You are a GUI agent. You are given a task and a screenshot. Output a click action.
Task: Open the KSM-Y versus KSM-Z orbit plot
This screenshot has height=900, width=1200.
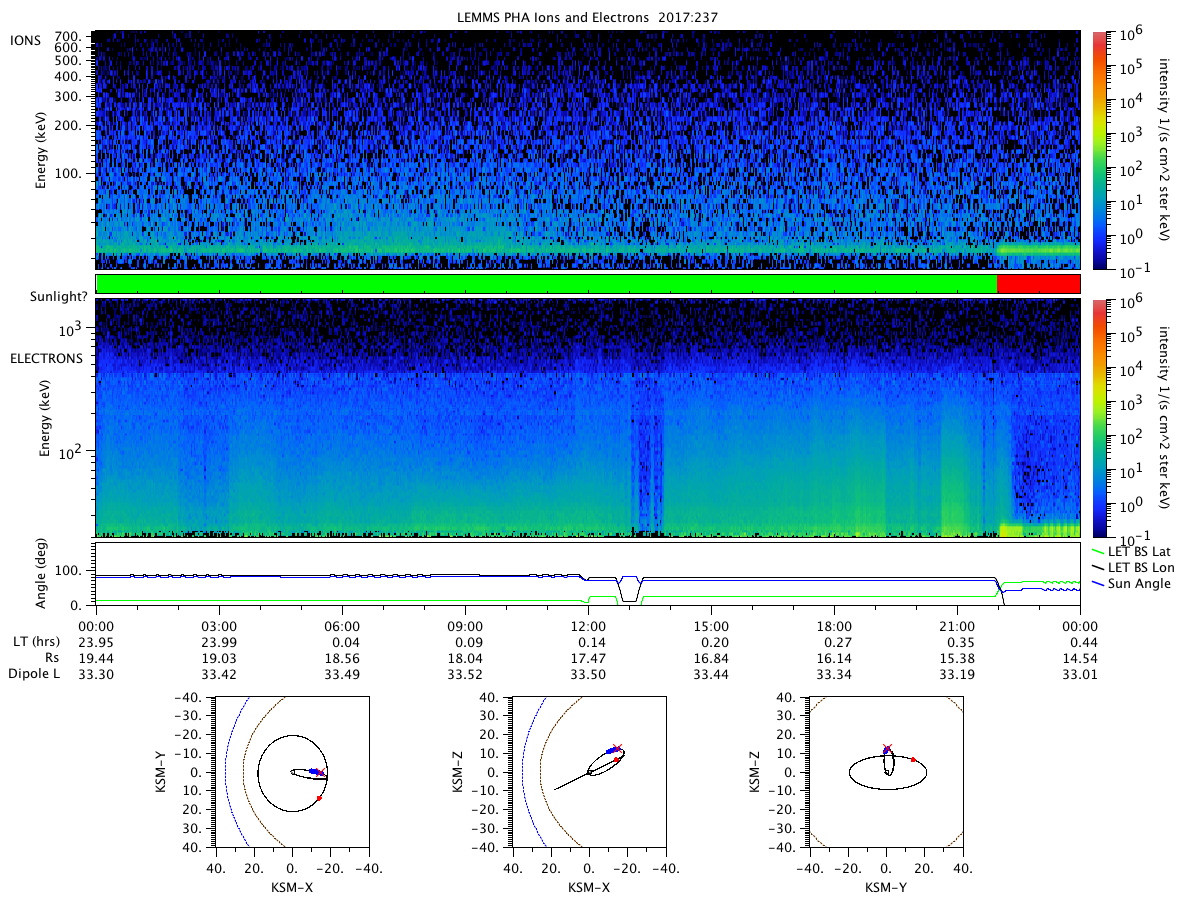tap(886, 772)
